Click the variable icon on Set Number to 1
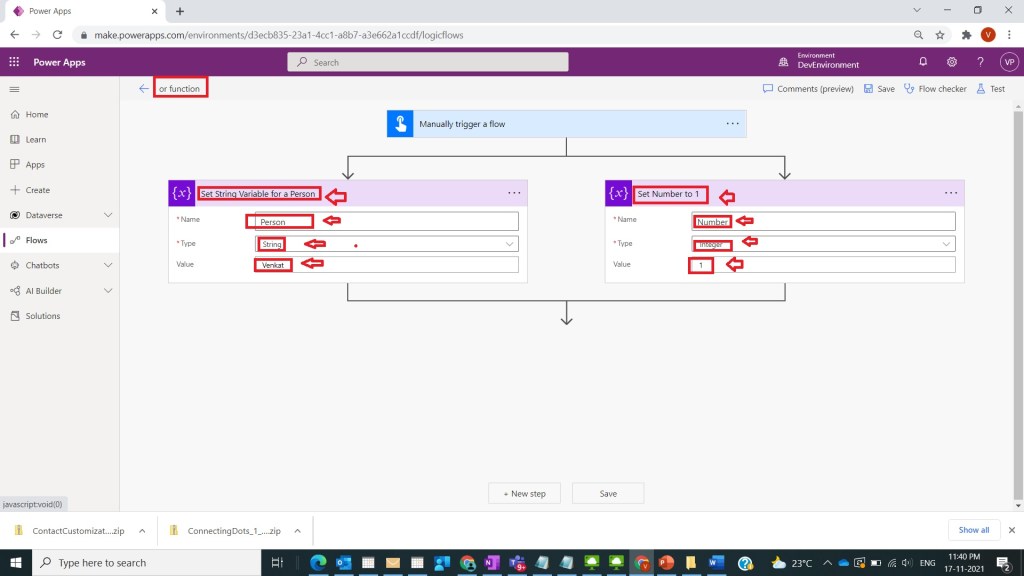 click(618, 193)
